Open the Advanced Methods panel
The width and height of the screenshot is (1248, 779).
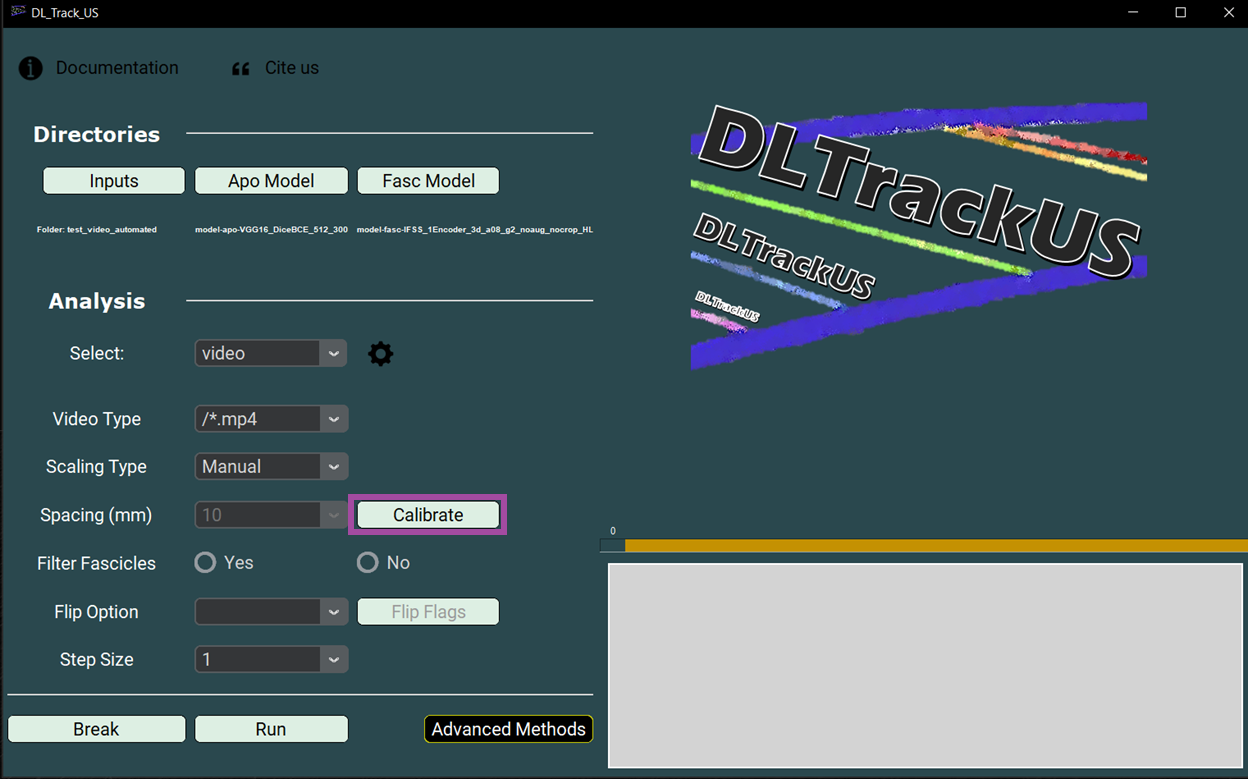pyautogui.click(x=508, y=729)
